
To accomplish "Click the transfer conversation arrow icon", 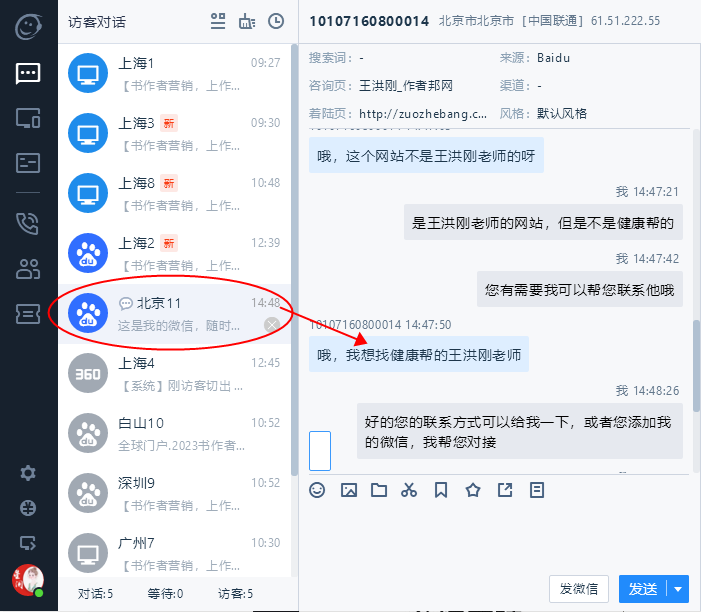I will coord(505,490).
